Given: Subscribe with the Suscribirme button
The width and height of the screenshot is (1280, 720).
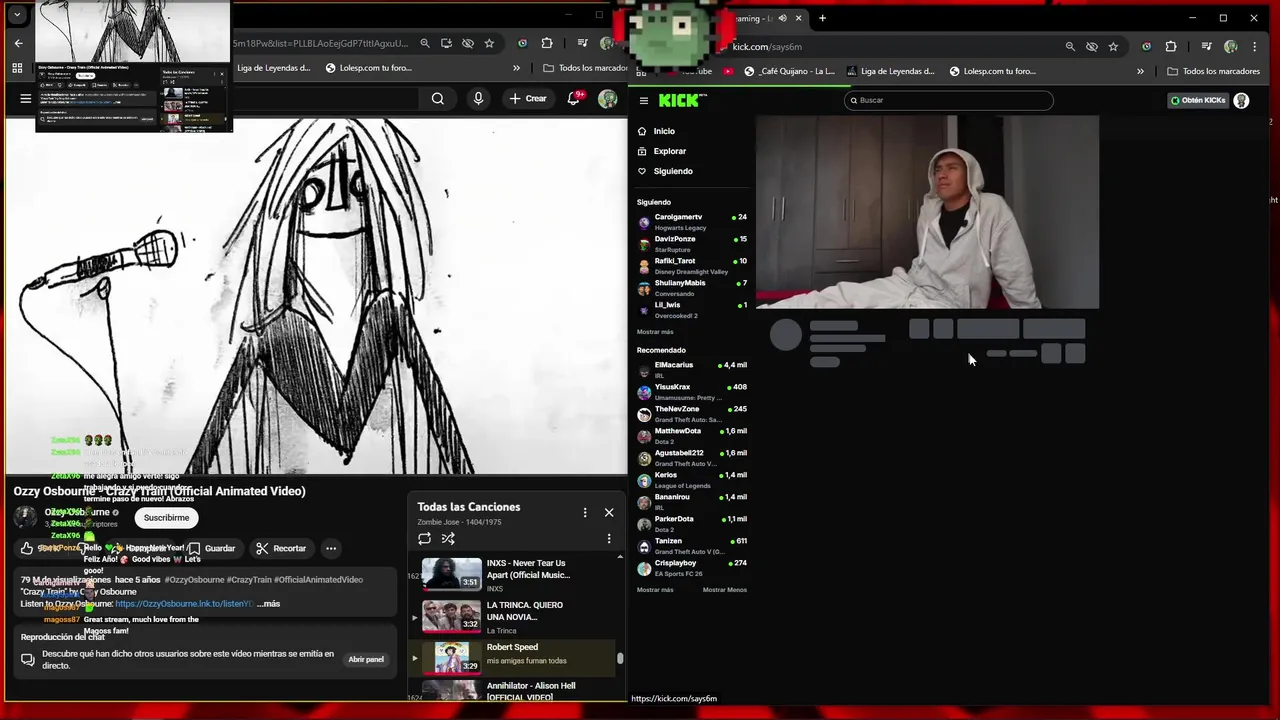Looking at the screenshot, I should click(166, 518).
